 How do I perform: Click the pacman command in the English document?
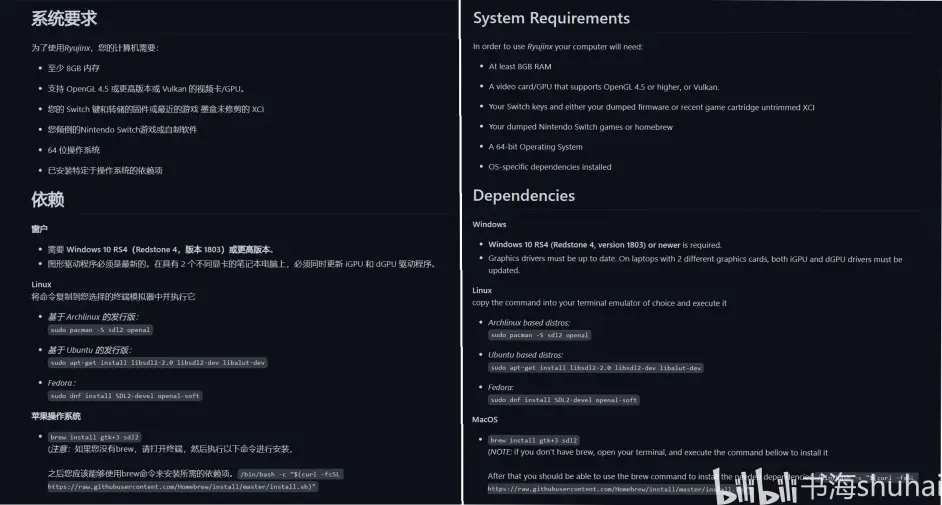pyautogui.click(x=539, y=335)
